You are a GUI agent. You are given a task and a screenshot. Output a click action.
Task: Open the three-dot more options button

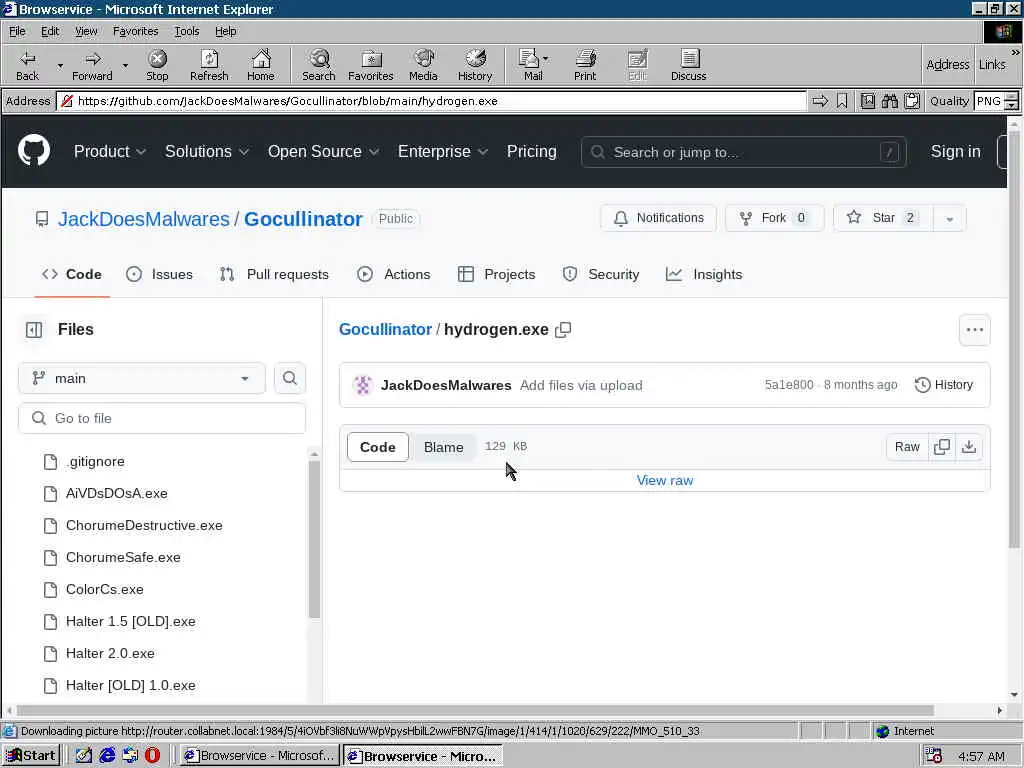975,330
